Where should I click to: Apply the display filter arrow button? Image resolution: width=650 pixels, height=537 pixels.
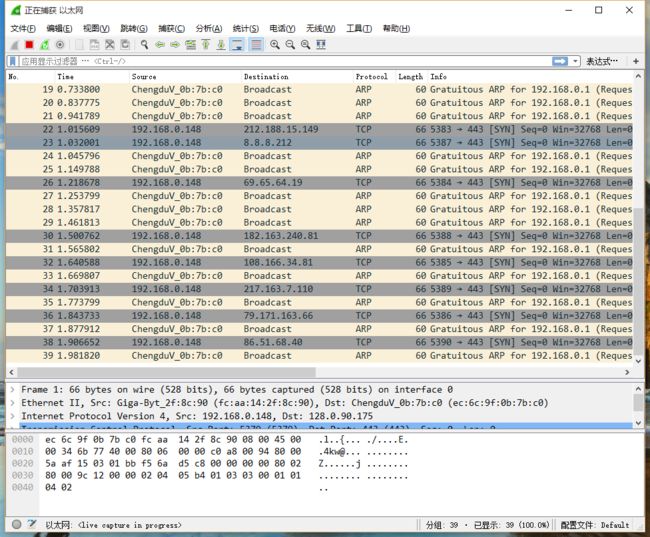[560, 61]
